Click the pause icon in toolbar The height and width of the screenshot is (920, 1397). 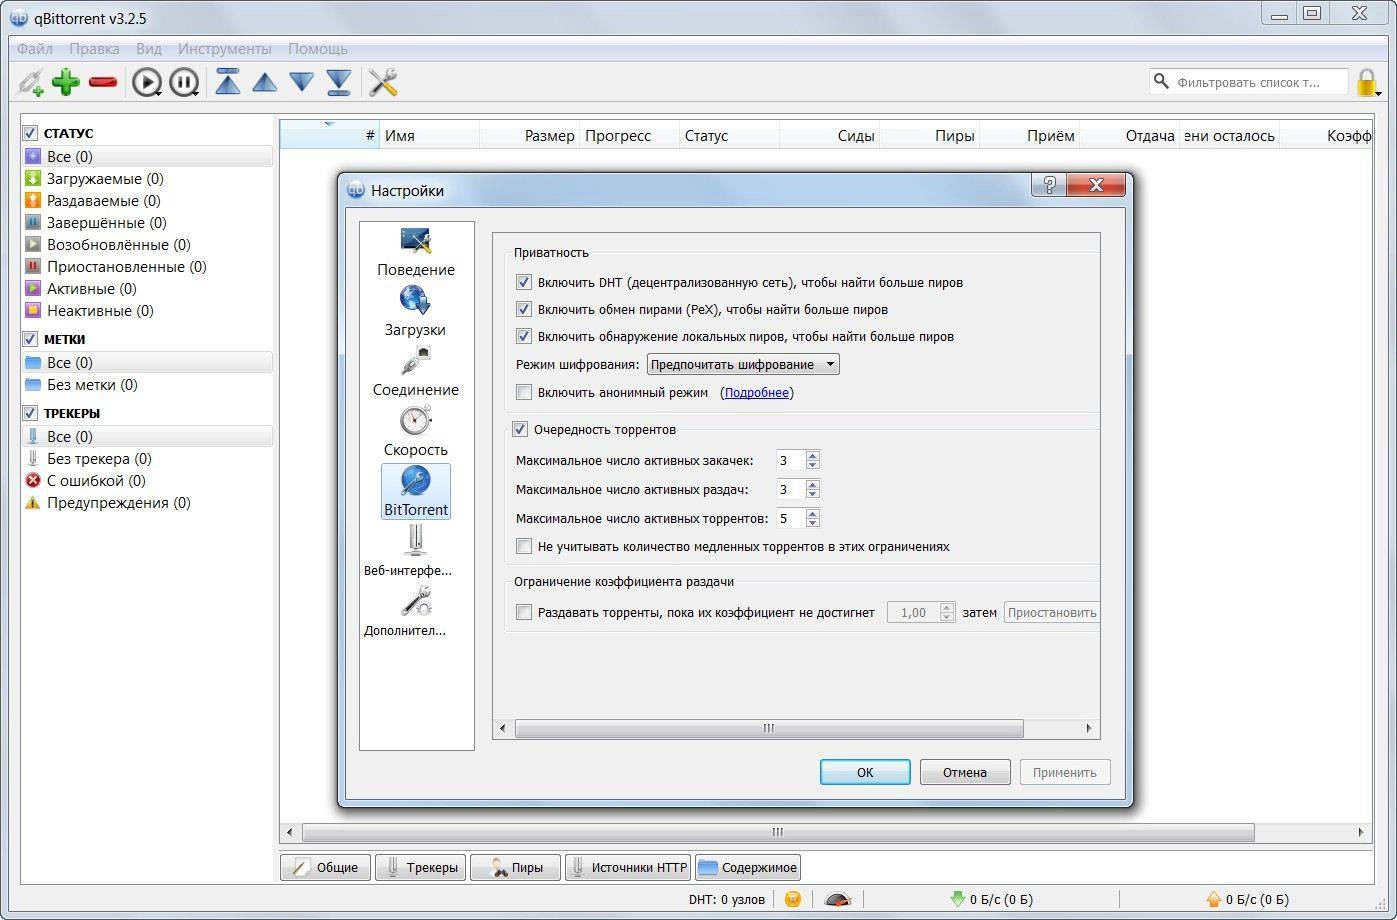click(184, 83)
